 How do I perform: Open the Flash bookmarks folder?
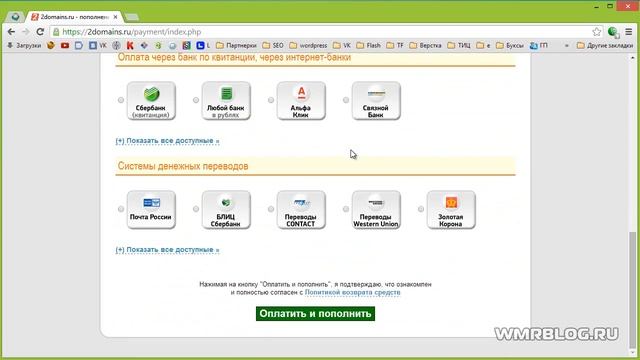click(369, 45)
